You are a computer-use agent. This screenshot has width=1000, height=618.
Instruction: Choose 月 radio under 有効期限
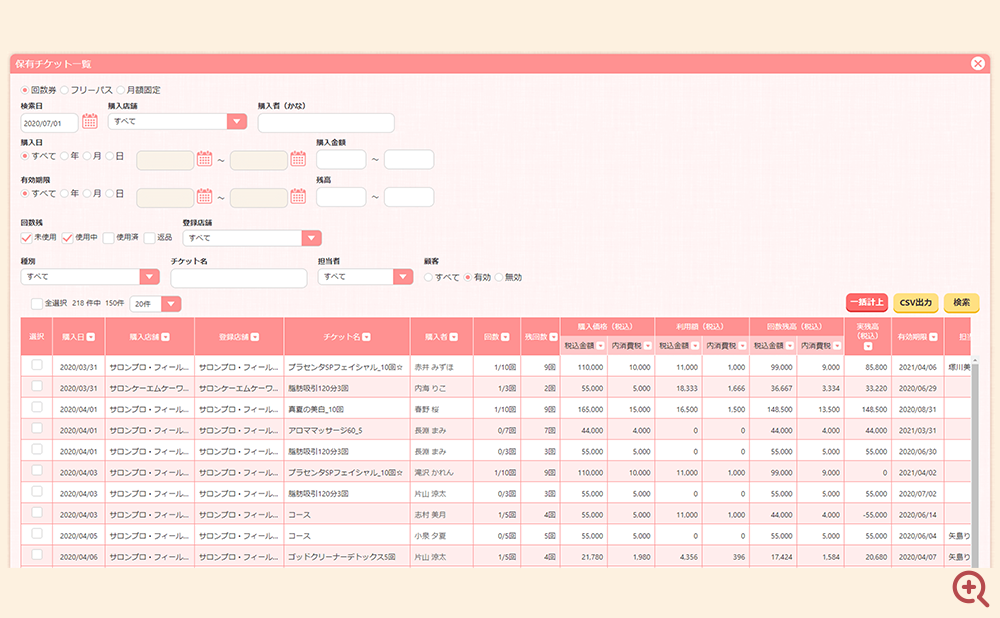87,193
